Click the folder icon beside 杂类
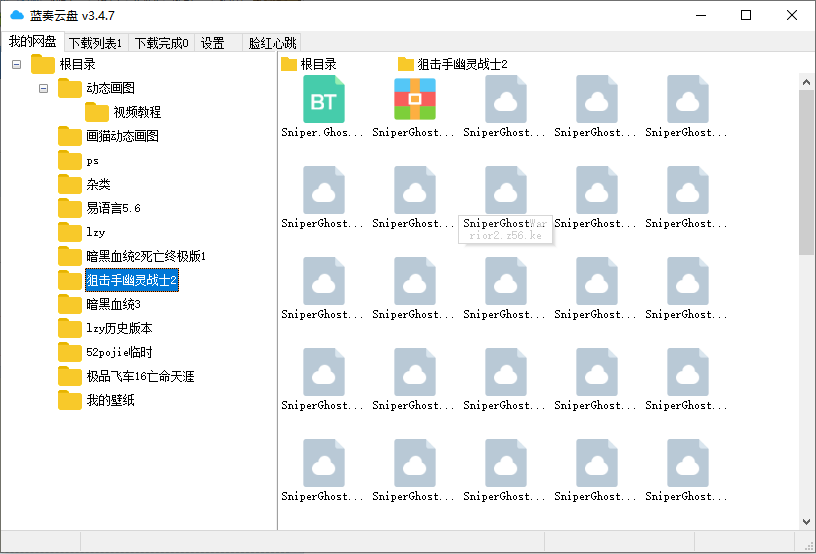This screenshot has width=816, height=554. (70, 184)
